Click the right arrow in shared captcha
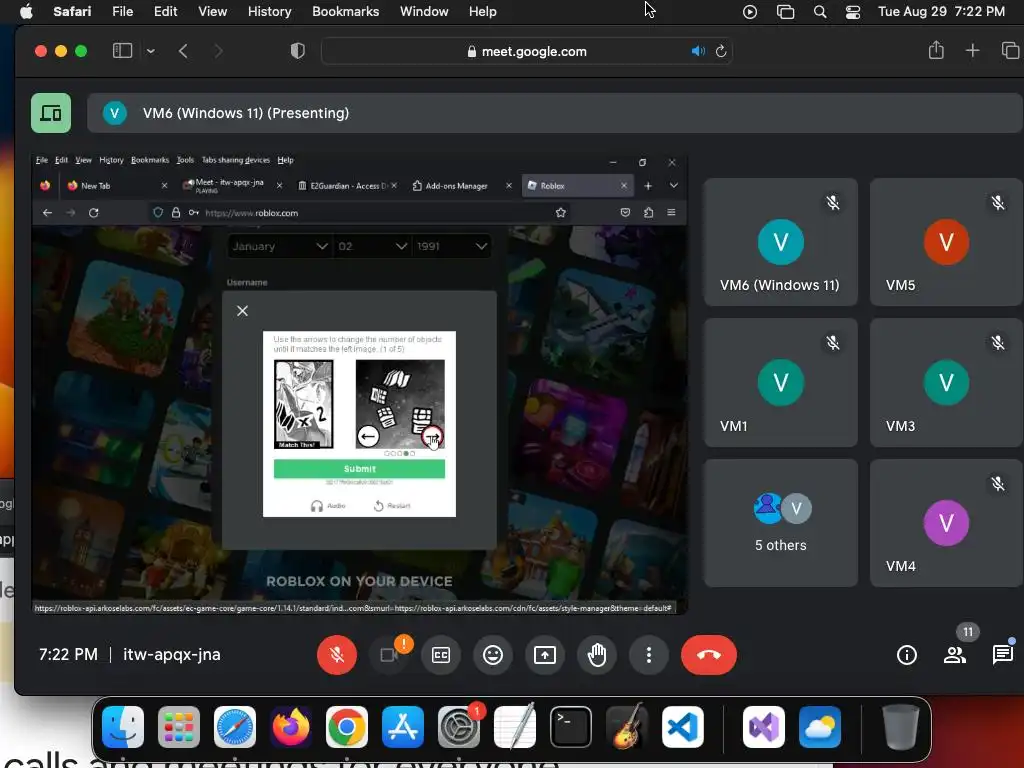1024x768 pixels. coord(432,436)
